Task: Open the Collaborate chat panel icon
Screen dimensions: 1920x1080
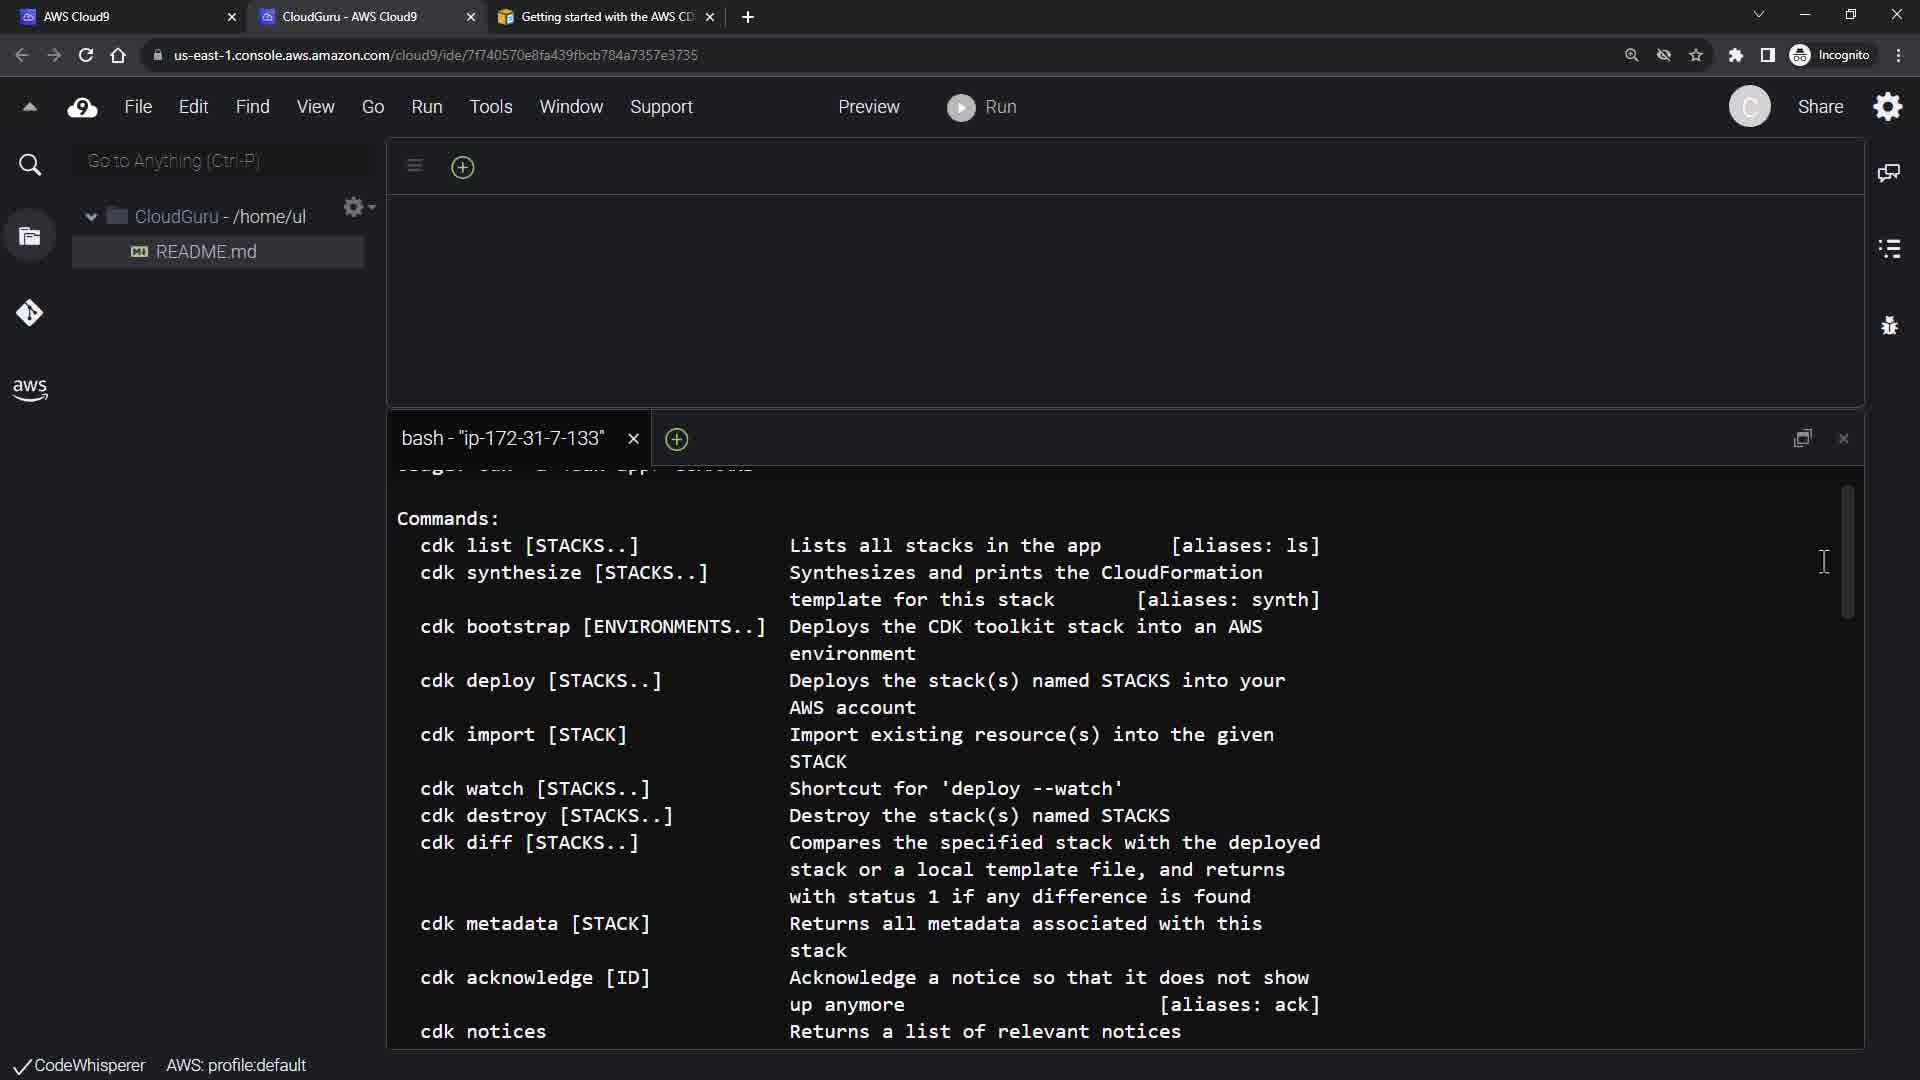Action: click(1888, 173)
